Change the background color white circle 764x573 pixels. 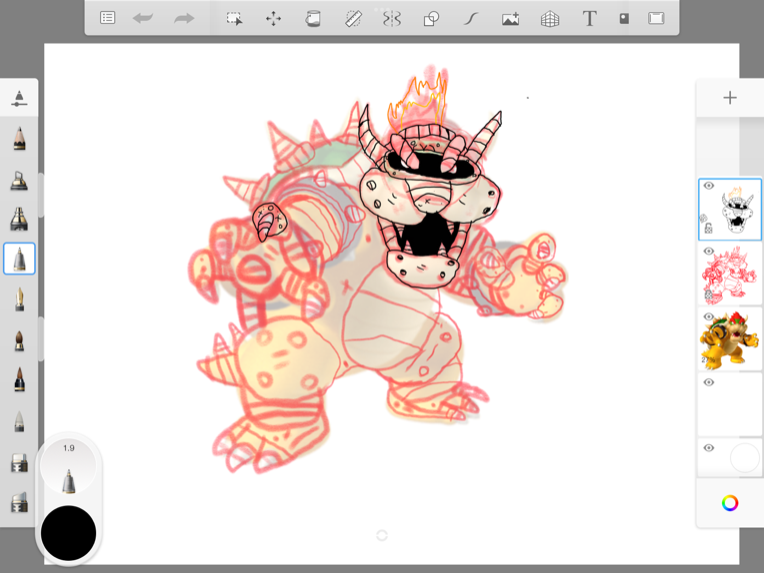pos(745,457)
